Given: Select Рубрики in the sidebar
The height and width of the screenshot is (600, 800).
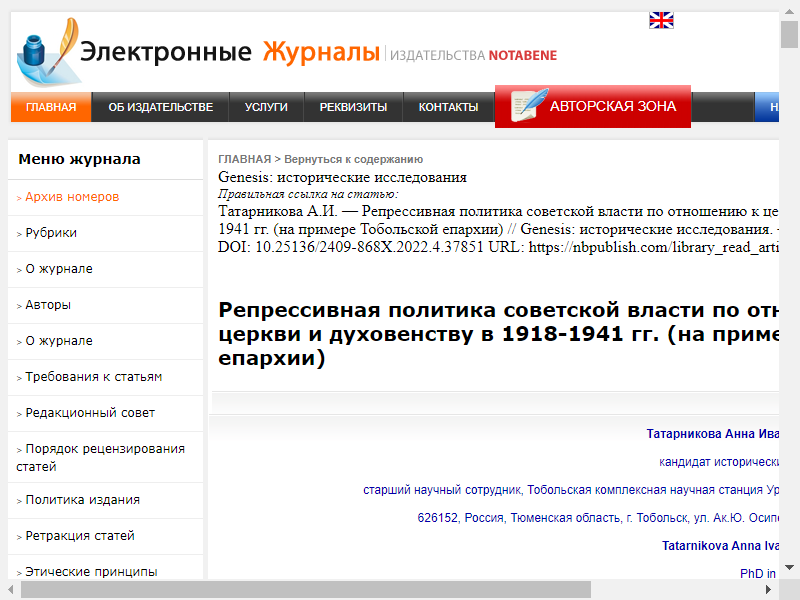Looking at the screenshot, I should click(x=51, y=233).
